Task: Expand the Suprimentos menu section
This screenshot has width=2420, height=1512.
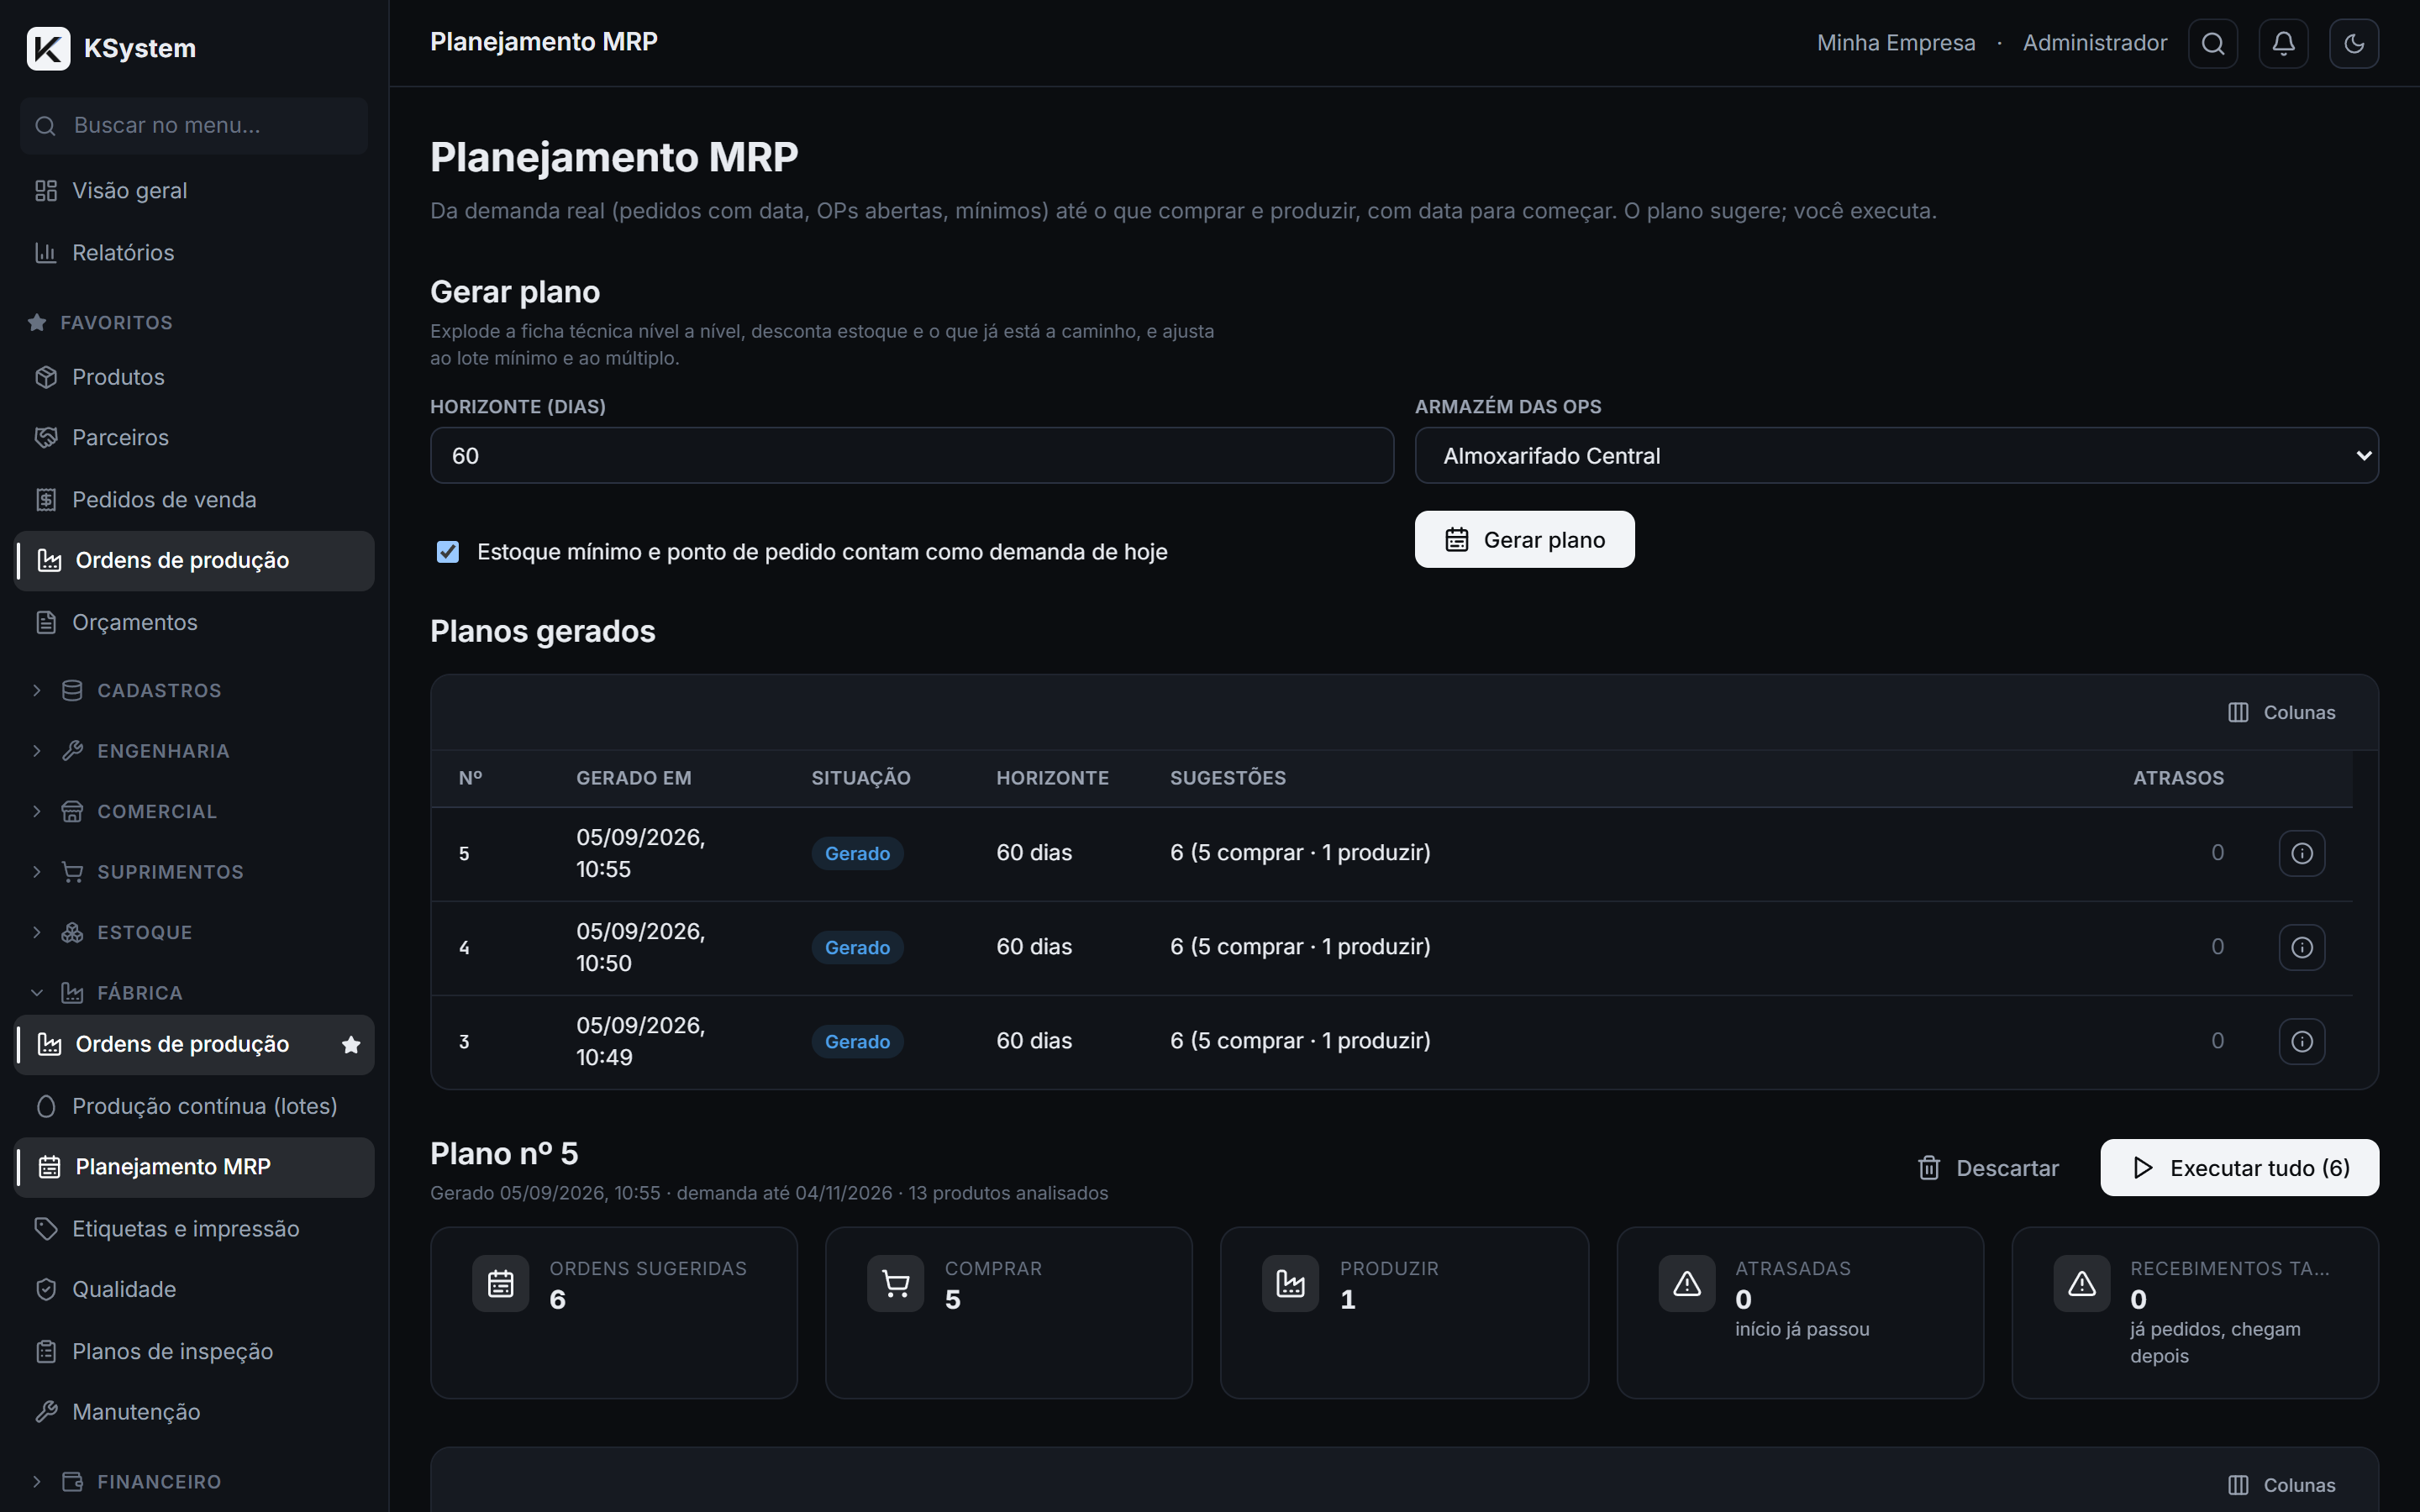Action: point(194,871)
